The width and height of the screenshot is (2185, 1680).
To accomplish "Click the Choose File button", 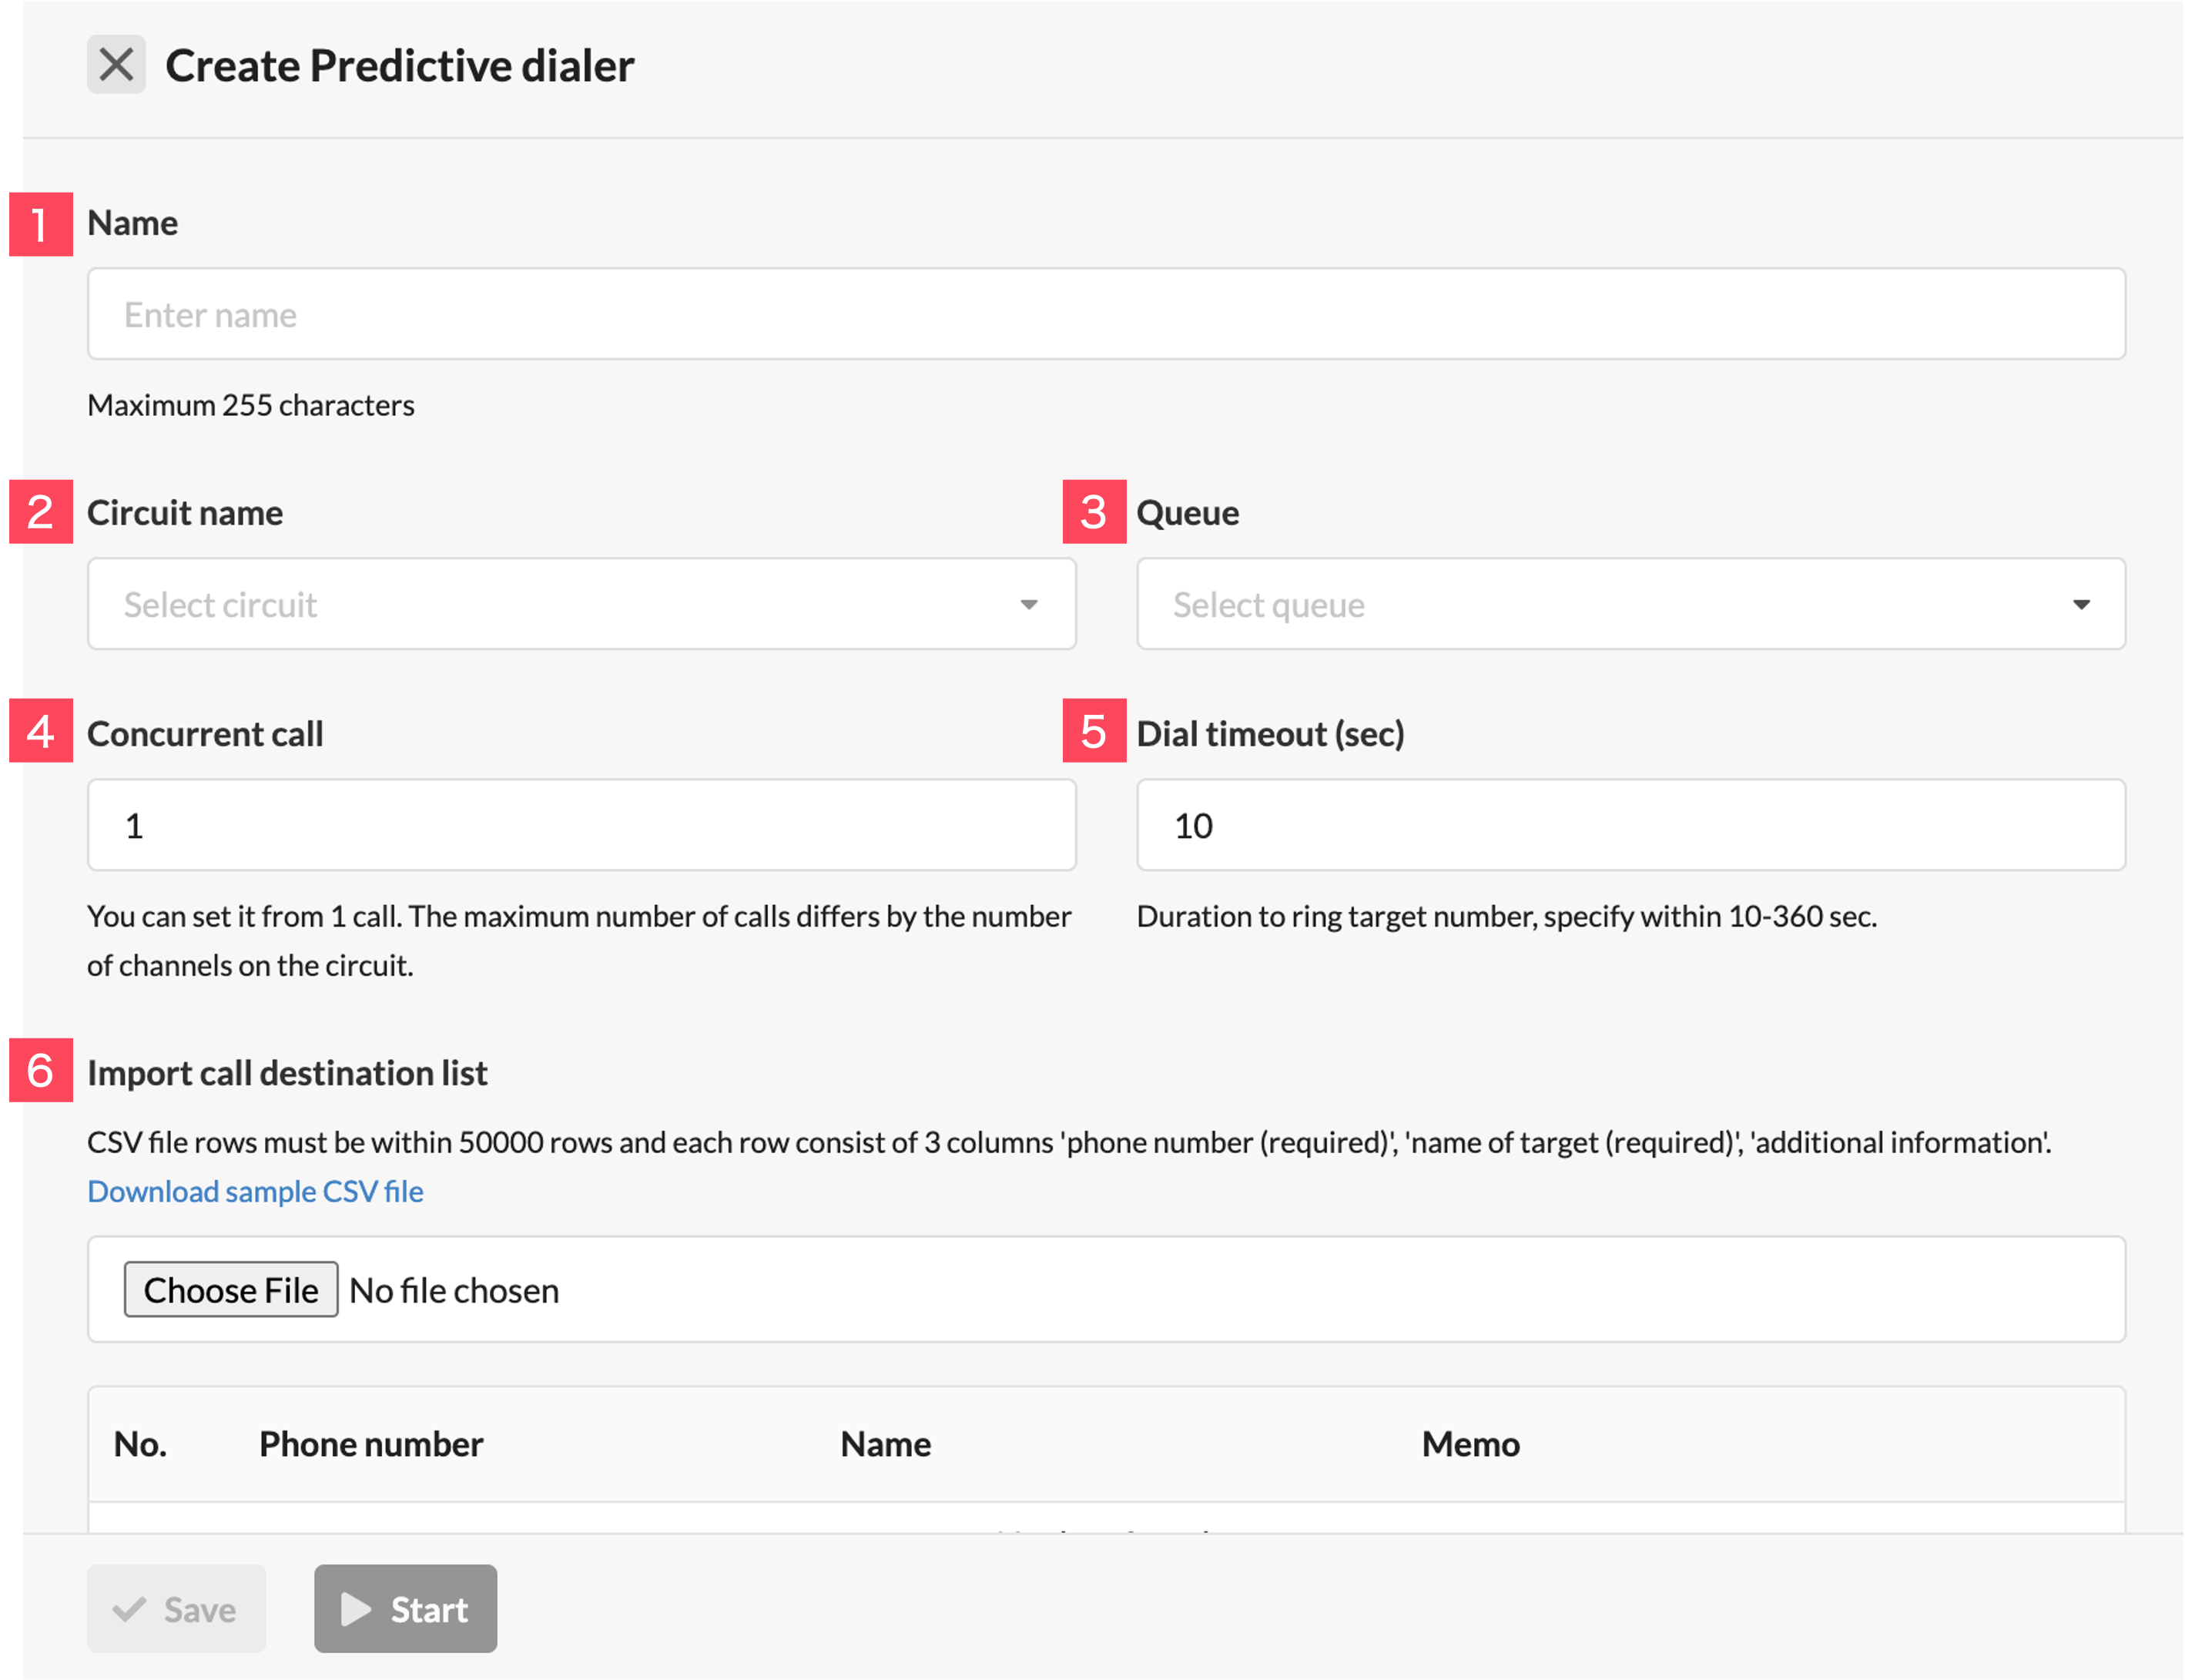I will [230, 1289].
